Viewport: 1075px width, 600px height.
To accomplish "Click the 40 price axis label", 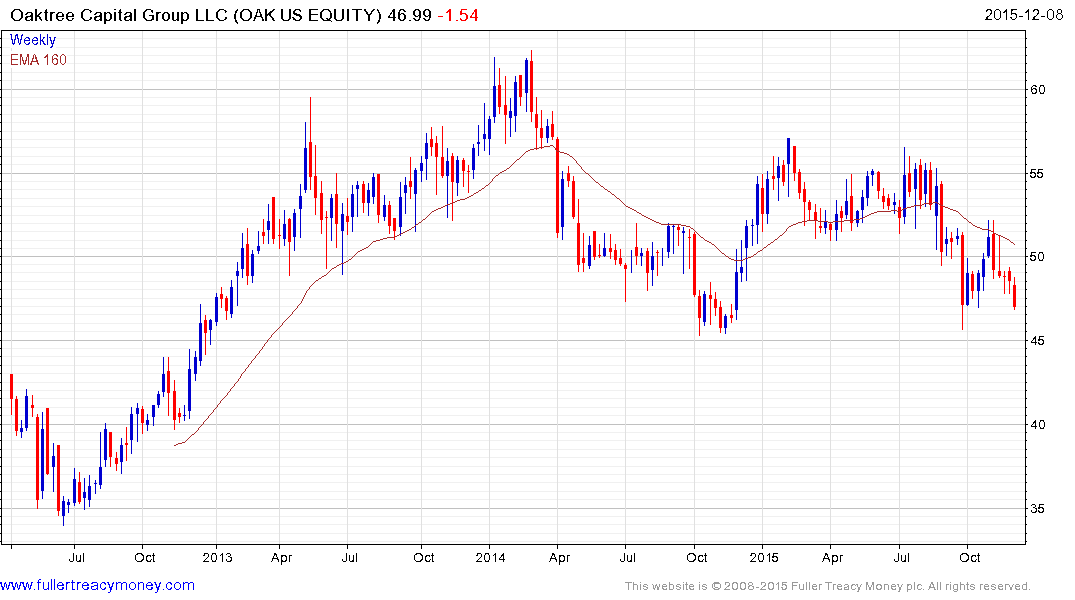I will click(x=1037, y=424).
